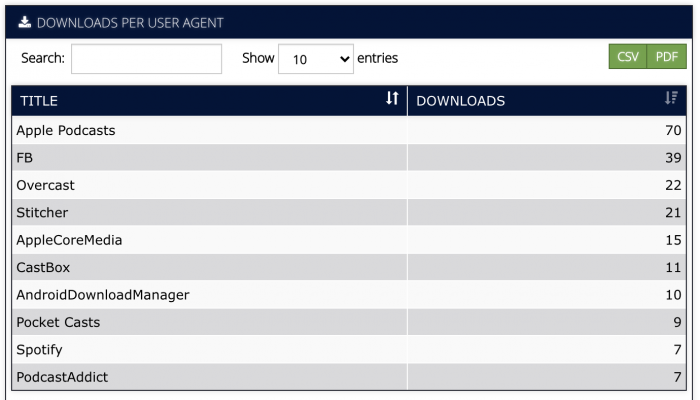The image size is (700, 400).
Task: Click the 21 downloads value for Stitcher
Action: (673, 212)
